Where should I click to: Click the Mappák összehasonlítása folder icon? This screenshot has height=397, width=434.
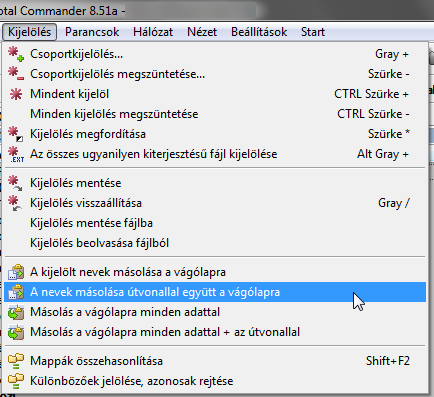[x=16, y=361]
